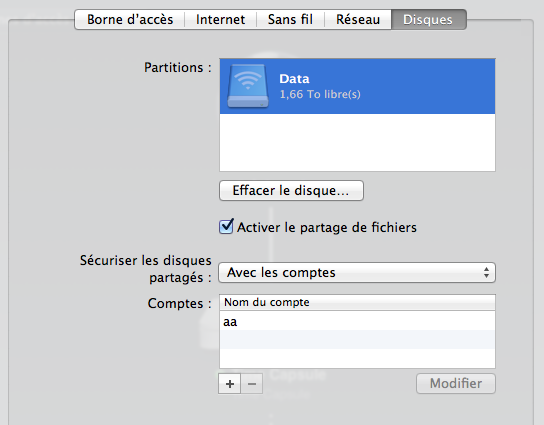This screenshot has width=544, height=425.
Task: Go to the Sans fil tab
Action: [290, 19]
